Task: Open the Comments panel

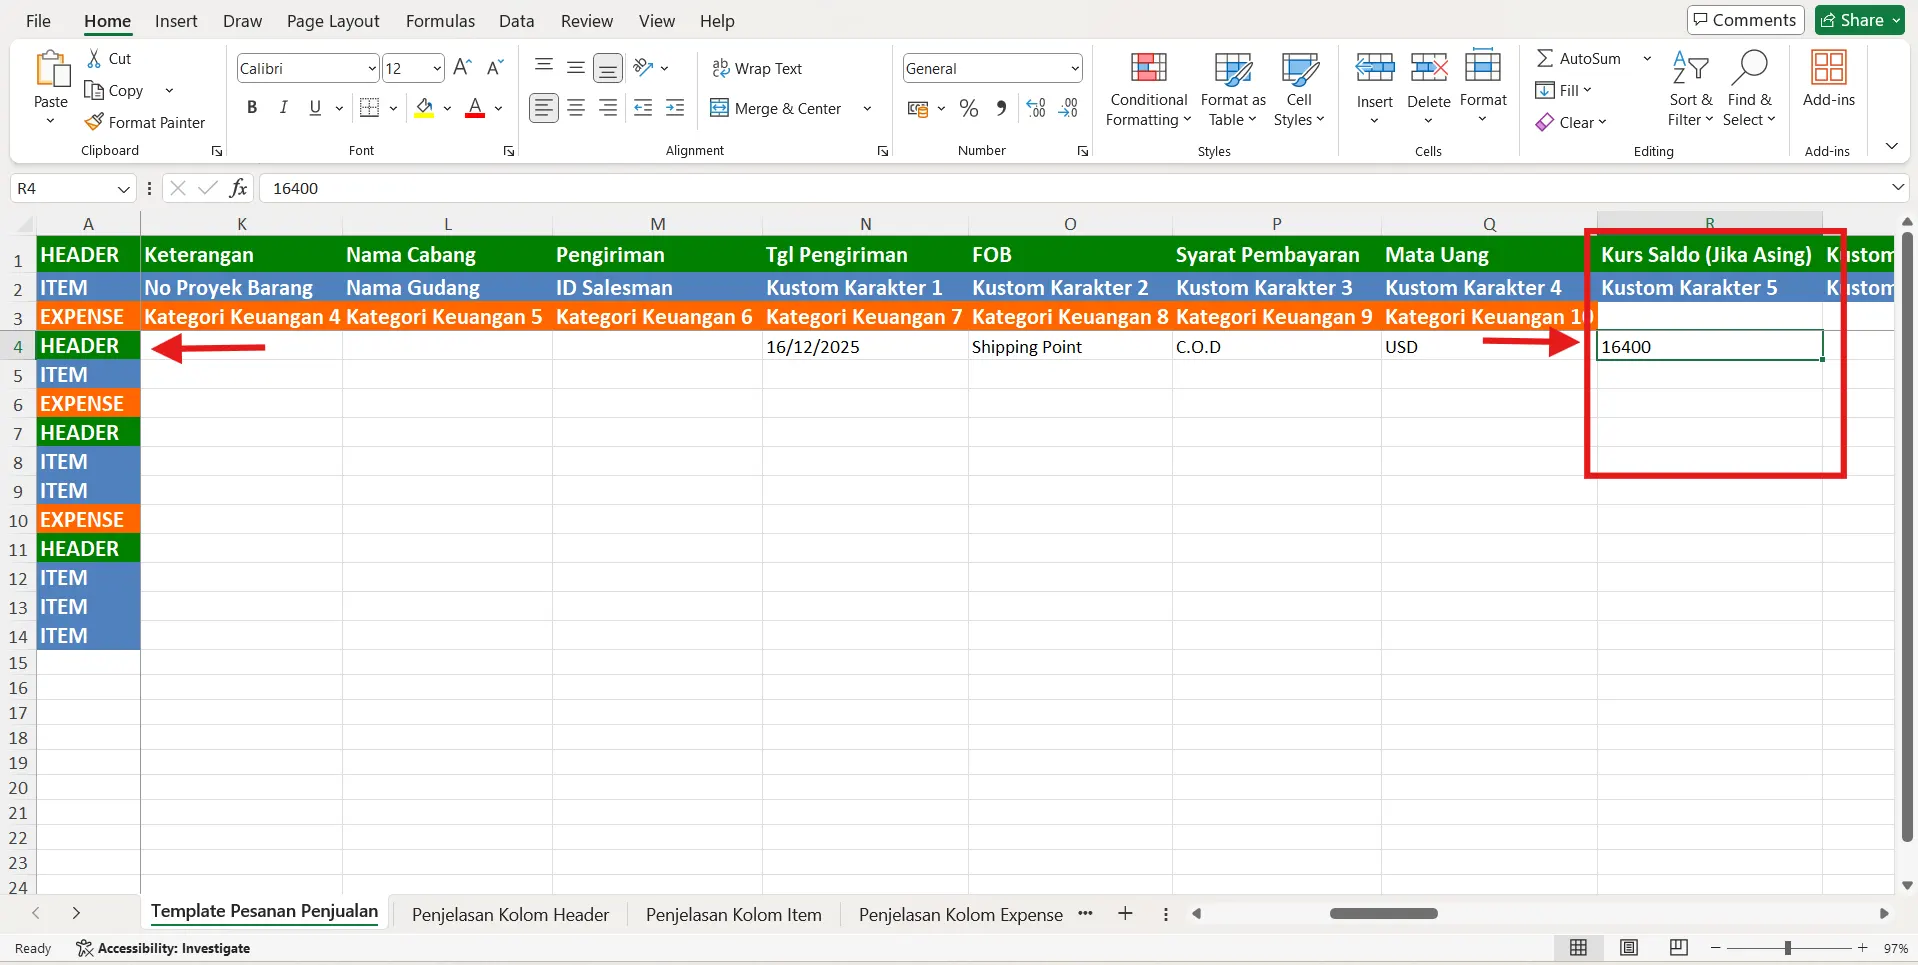Action: tap(1744, 19)
